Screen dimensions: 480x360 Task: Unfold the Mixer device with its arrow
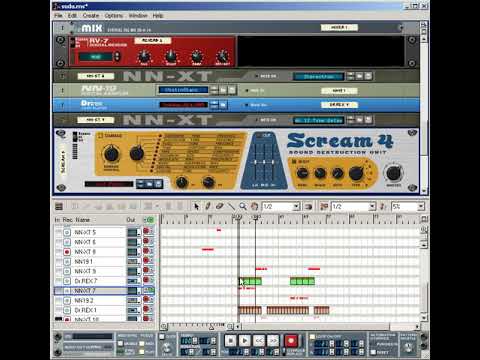coord(62,28)
